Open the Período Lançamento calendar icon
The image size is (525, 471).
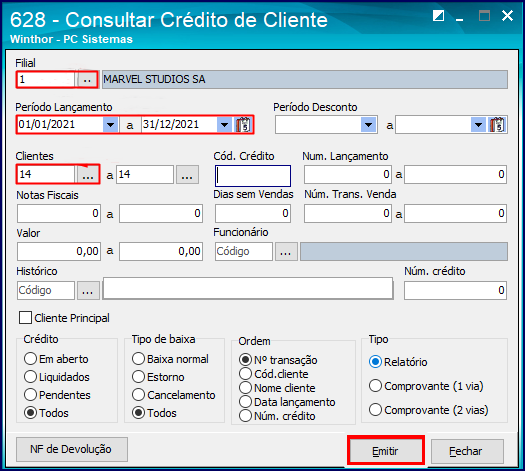[243, 125]
